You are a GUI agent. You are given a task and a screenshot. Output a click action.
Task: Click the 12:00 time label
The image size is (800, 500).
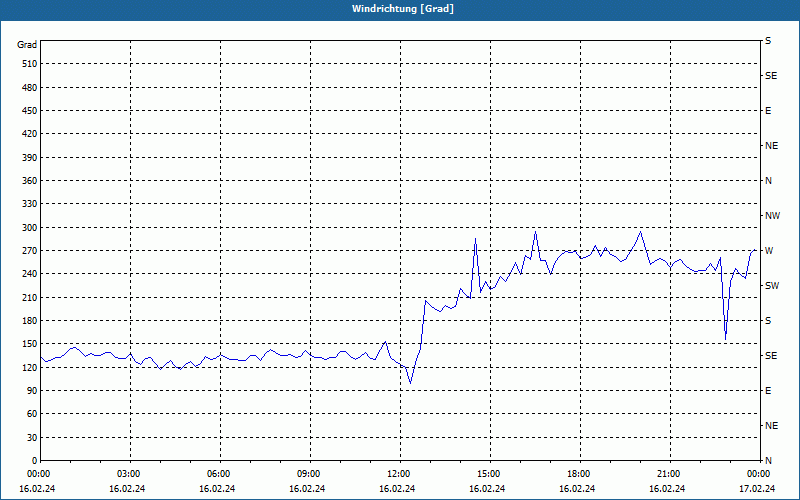(398, 474)
